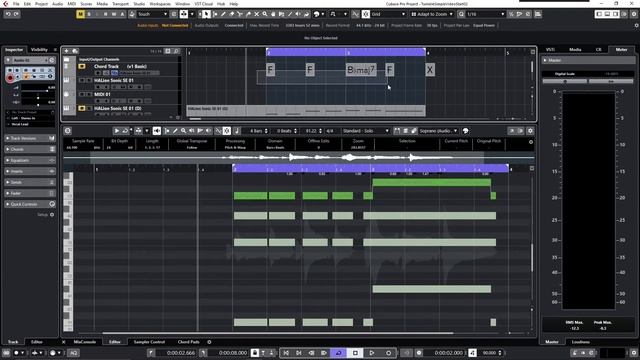Open the Project menu
The image size is (640, 360).
41,4
